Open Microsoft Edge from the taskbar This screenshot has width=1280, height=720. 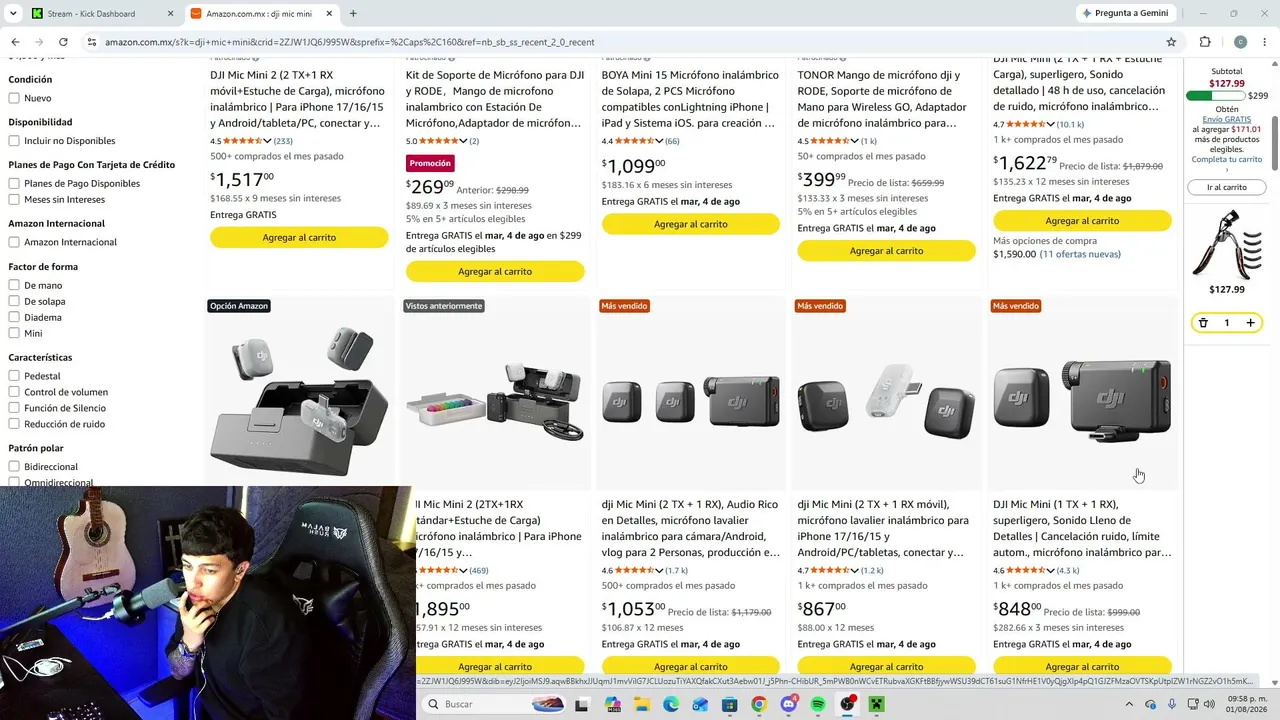[x=671, y=704]
